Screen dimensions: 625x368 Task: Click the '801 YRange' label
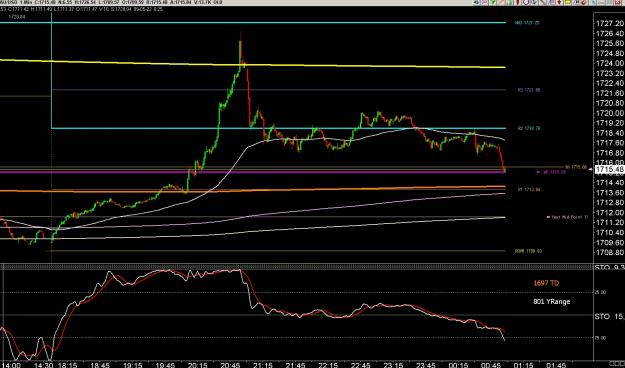pos(551,301)
